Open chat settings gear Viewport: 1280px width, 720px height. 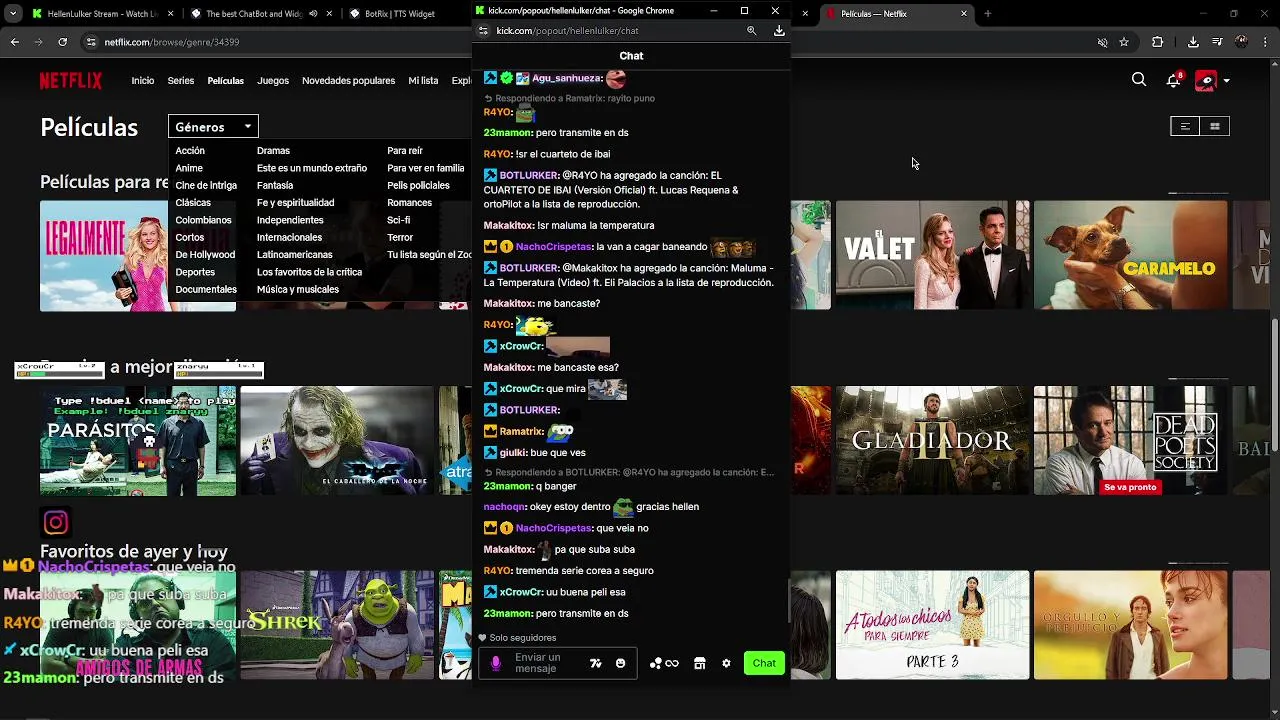point(726,663)
